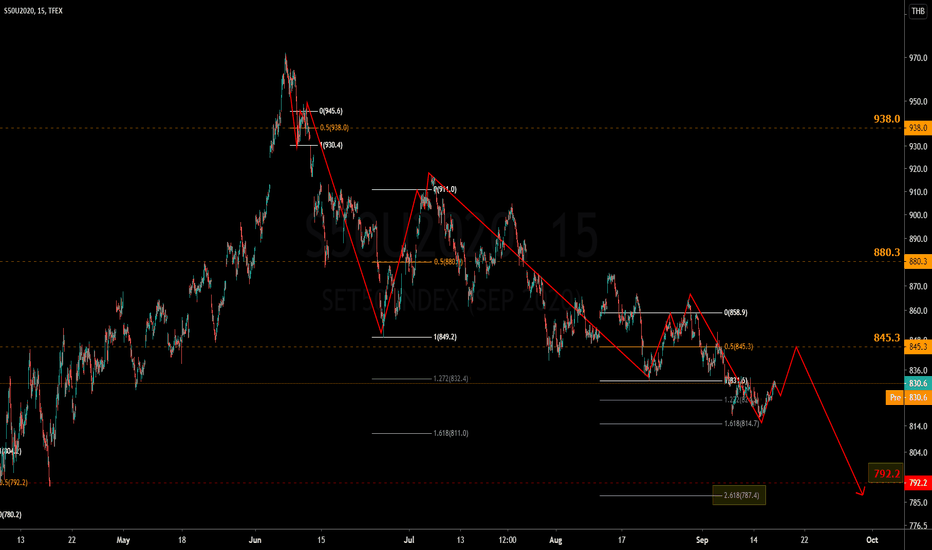Click the May label on time axis

tap(123, 540)
